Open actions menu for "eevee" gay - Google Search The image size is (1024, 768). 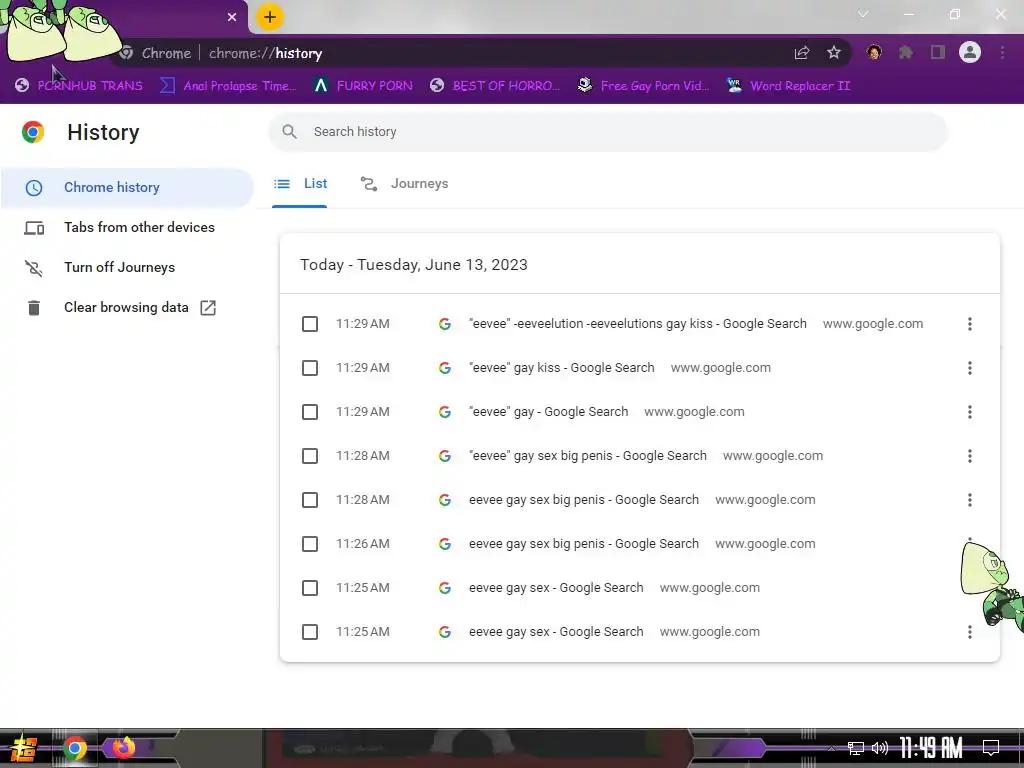pyautogui.click(x=970, y=412)
